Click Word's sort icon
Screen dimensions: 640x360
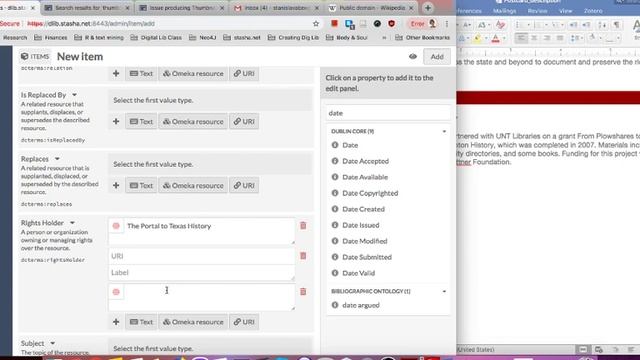click(x=602, y=25)
